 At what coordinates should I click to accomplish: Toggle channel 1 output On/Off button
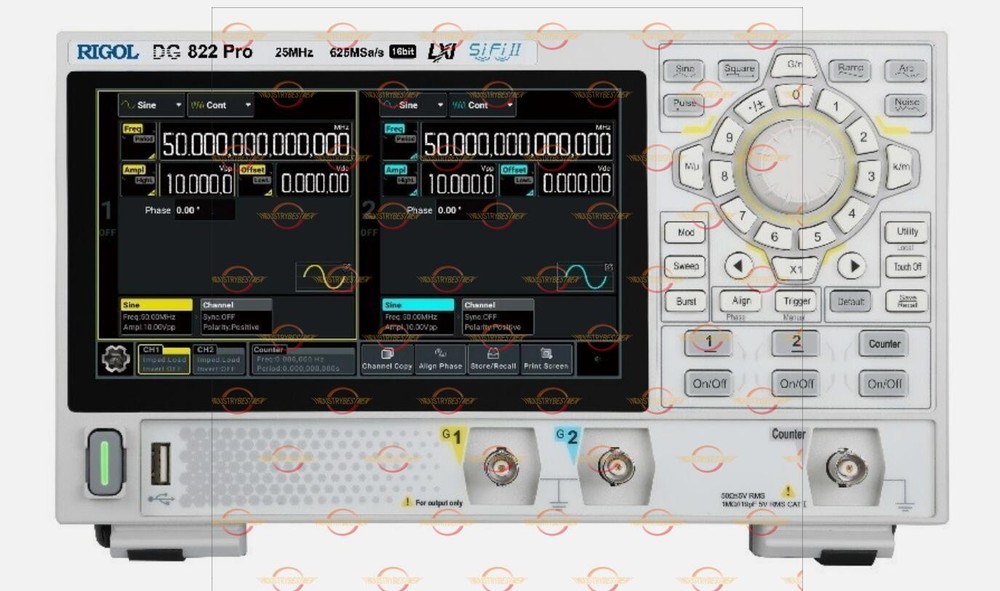(708, 384)
